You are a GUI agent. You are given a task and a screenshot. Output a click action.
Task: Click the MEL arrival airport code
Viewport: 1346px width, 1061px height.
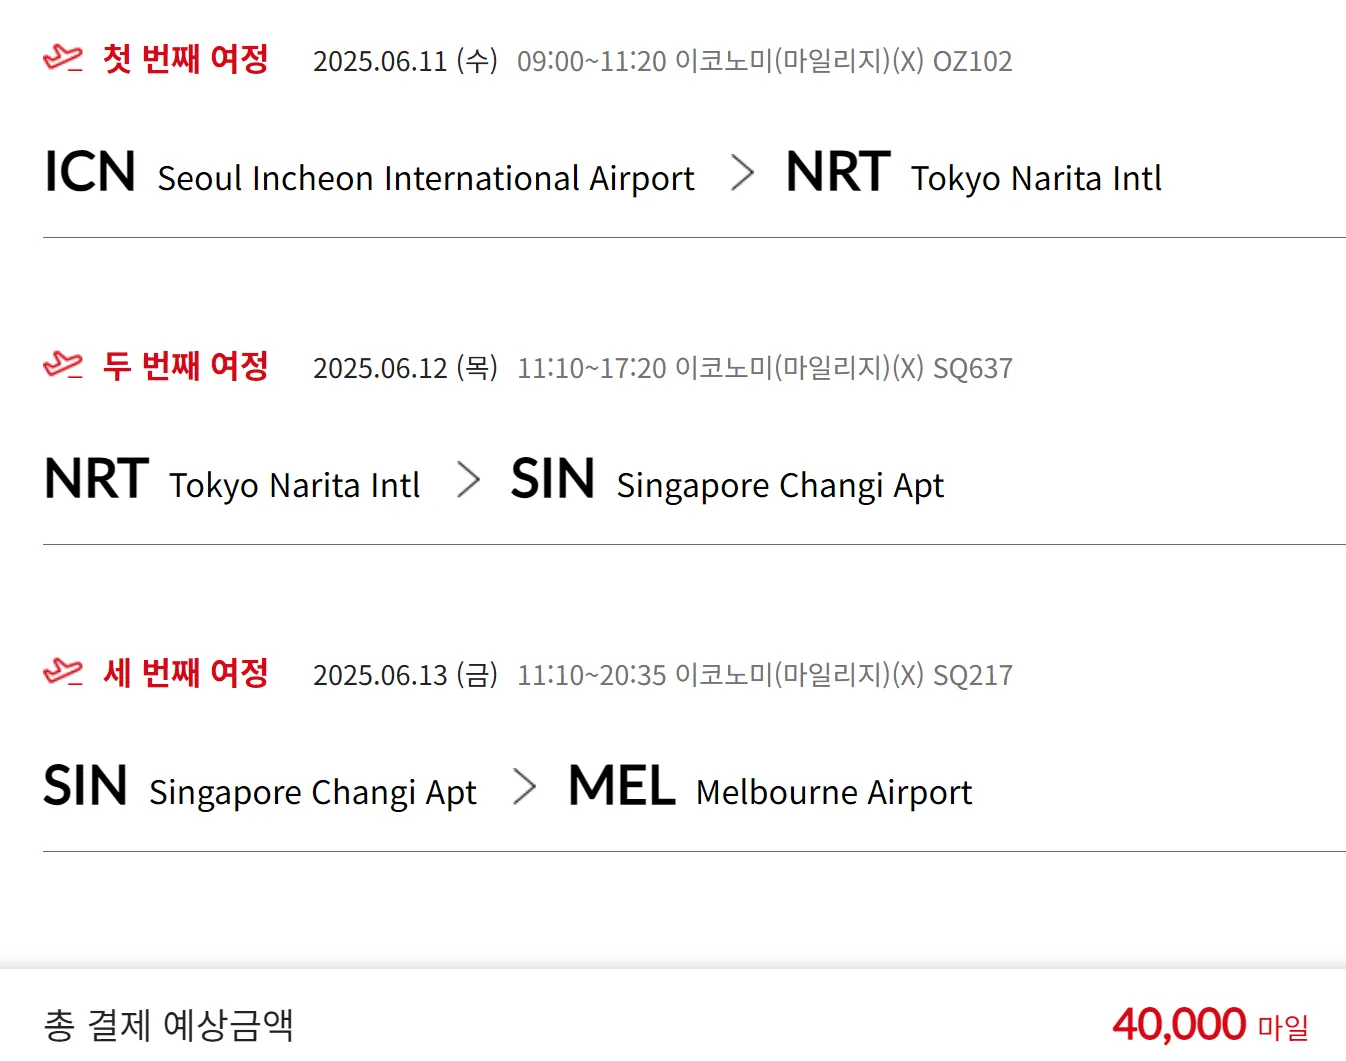[621, 786]
